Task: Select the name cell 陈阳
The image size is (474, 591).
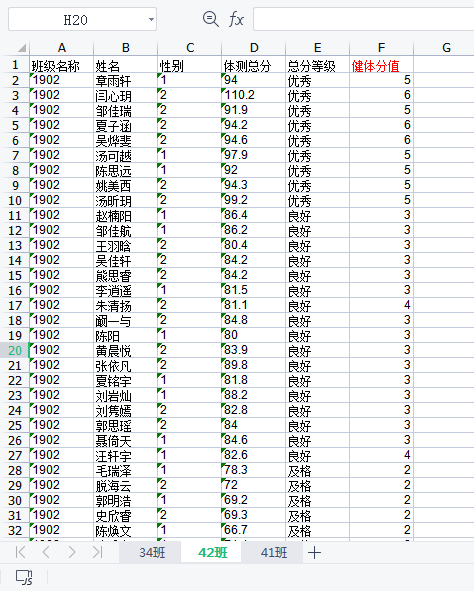Action: (125, 335)
